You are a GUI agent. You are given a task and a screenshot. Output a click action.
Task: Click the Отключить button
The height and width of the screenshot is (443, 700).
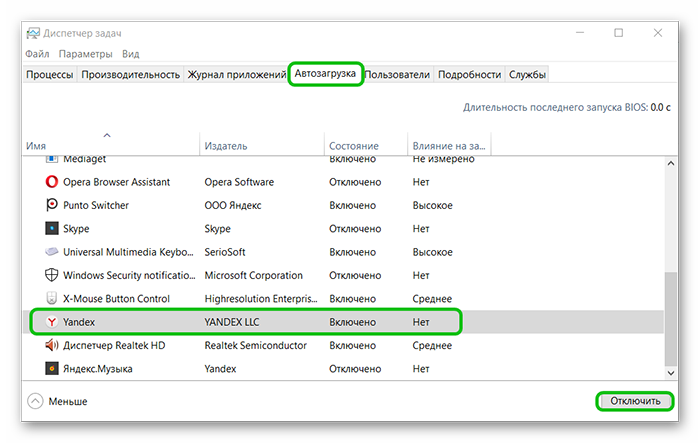(635, 401)
